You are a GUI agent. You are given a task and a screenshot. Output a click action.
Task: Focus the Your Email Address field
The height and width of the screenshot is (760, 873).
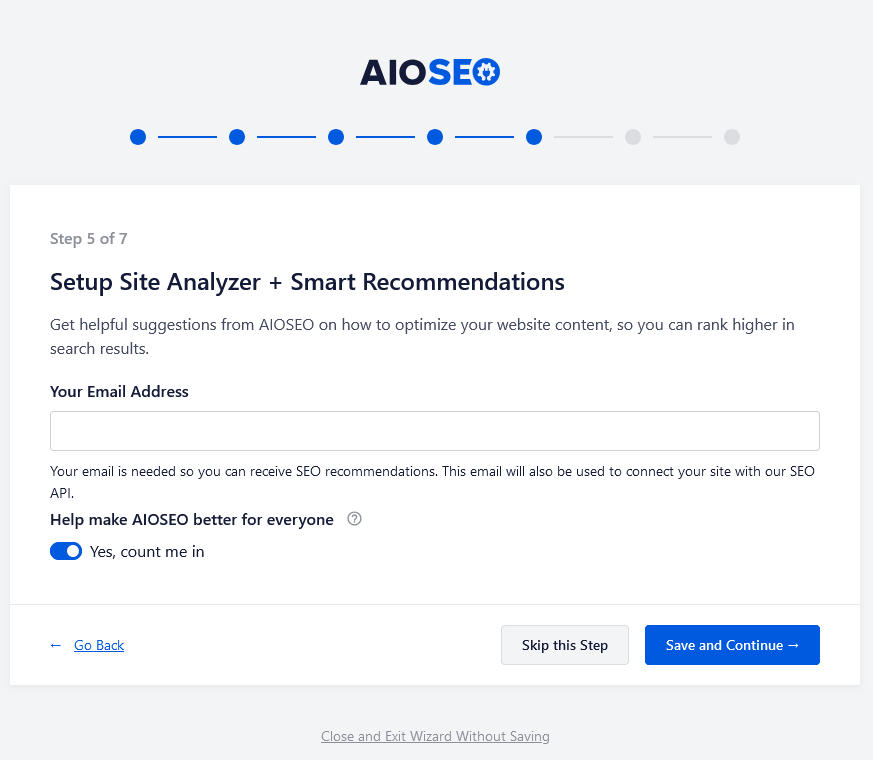click(x=435, y=431)
